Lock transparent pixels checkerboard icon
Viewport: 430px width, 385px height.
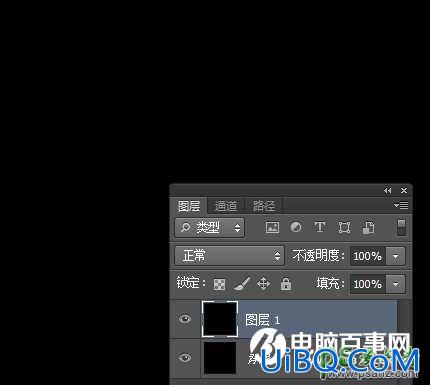pos(219,284)
